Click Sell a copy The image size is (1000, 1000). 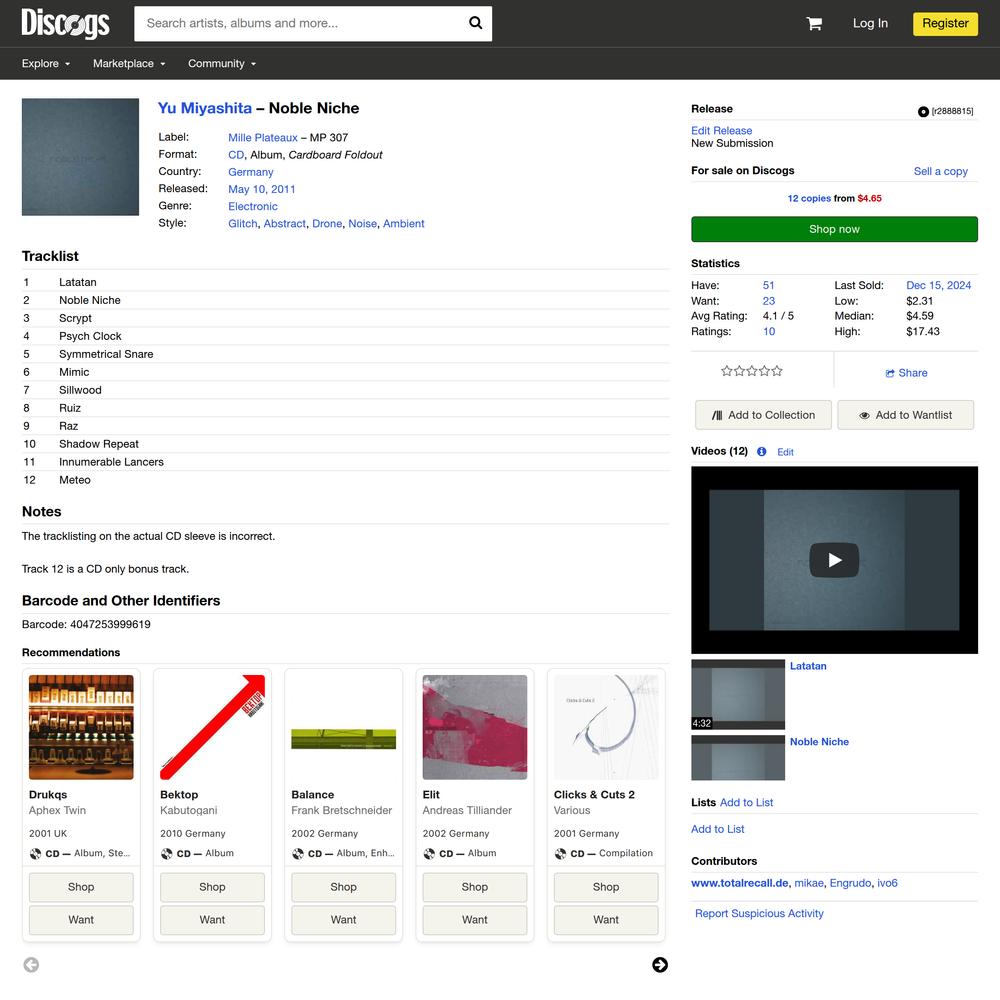[x=941, y=172]
